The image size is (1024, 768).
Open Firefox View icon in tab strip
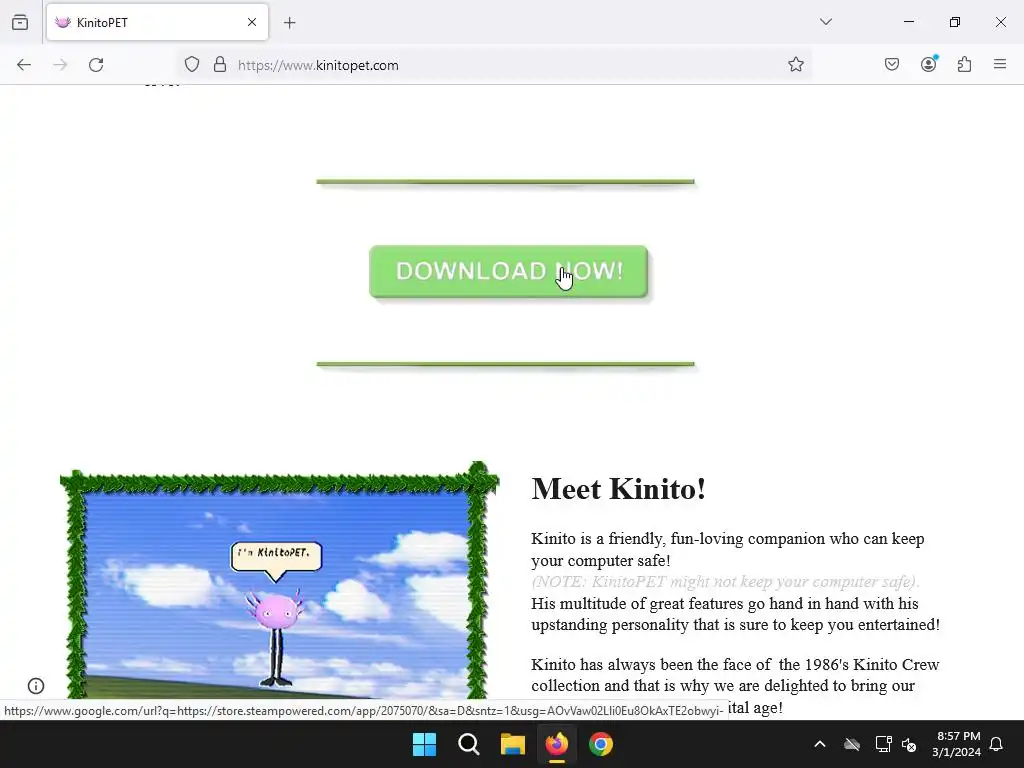coord(20,23)
